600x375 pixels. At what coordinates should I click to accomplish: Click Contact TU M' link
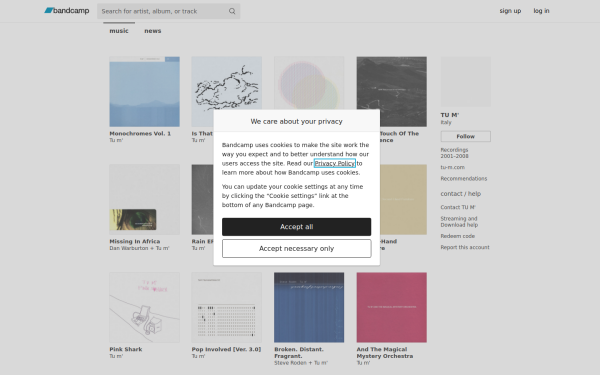tap(458, 207)
